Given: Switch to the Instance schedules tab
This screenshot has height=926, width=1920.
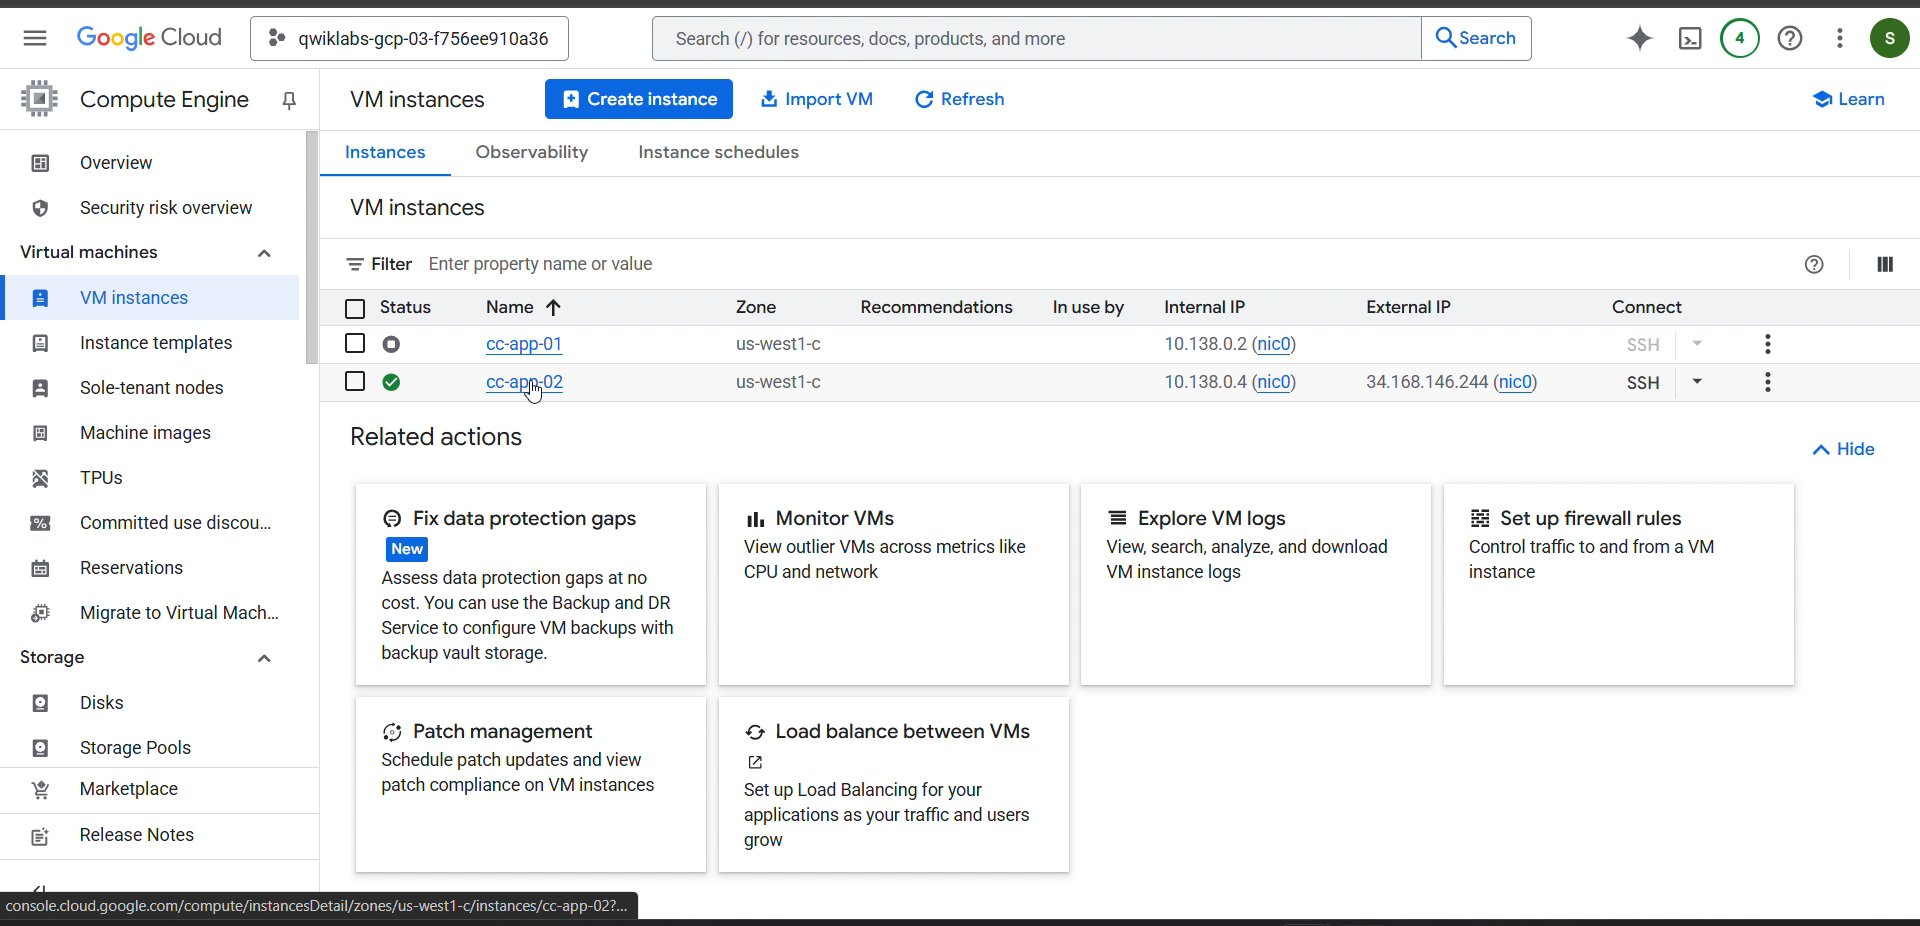Looking at the screenshot, I should click(x=718, y=152).
